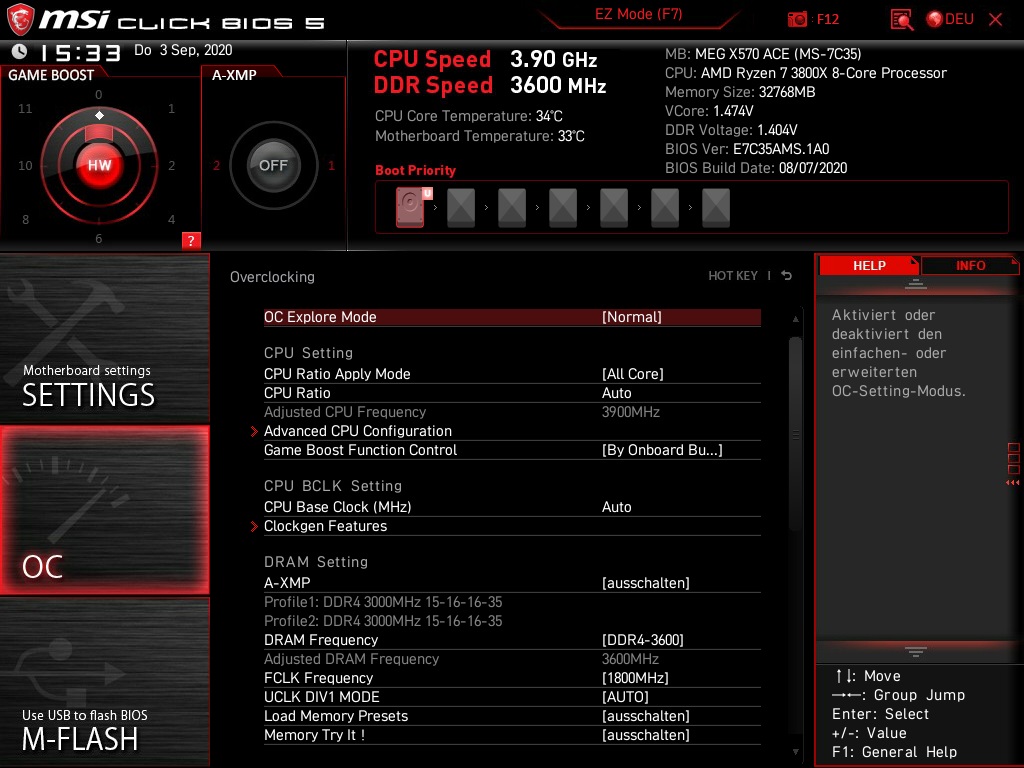The height and width of the screenshot is (768, 1024).
Task: Click Profile1: DDR4 3000MHz 15-16-16-35 row
Action: tap(383, 602)
